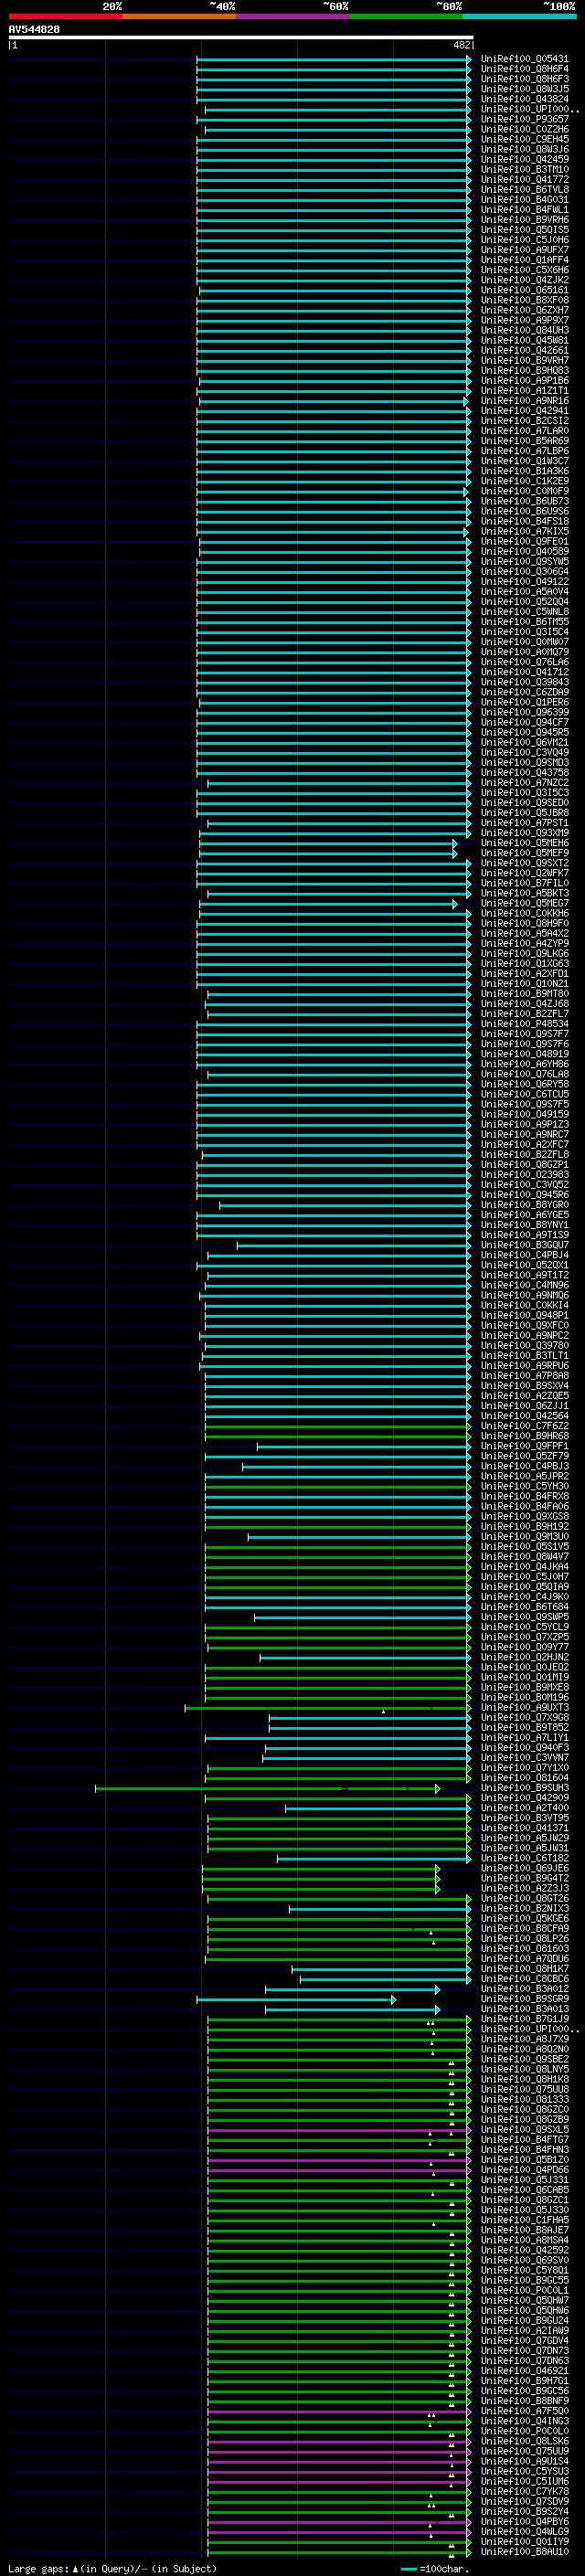Select the UniRef100_B8AU10 row label
585x2576 pixels.
(x=524, y=2551)
